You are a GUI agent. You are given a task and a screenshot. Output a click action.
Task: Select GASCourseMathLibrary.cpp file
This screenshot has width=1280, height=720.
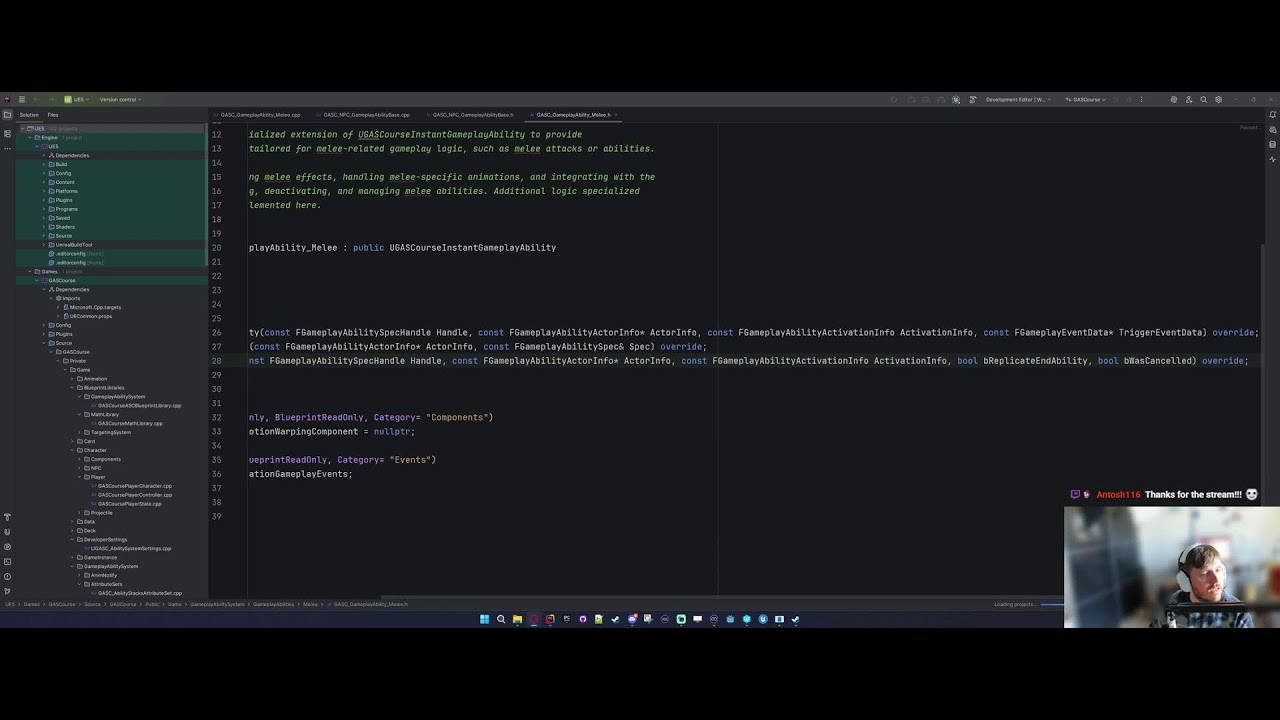130,424
